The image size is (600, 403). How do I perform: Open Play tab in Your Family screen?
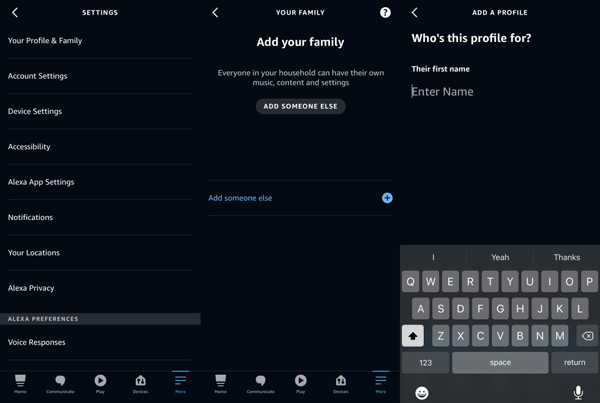tap(300, 383)
